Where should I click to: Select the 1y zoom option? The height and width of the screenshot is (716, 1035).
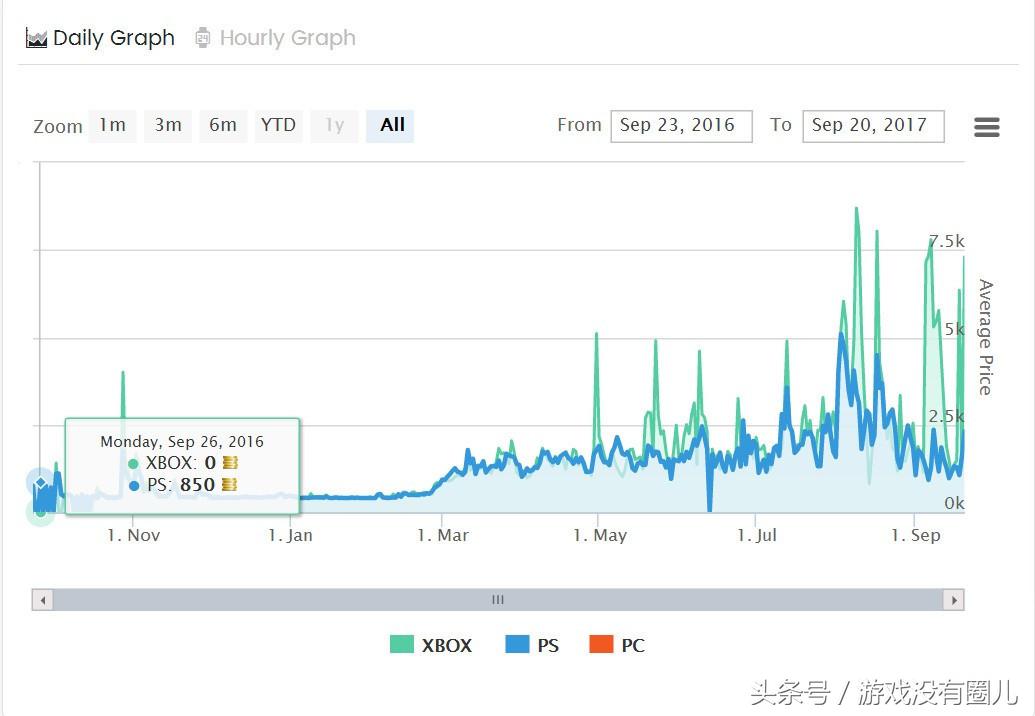coord(335,126)
